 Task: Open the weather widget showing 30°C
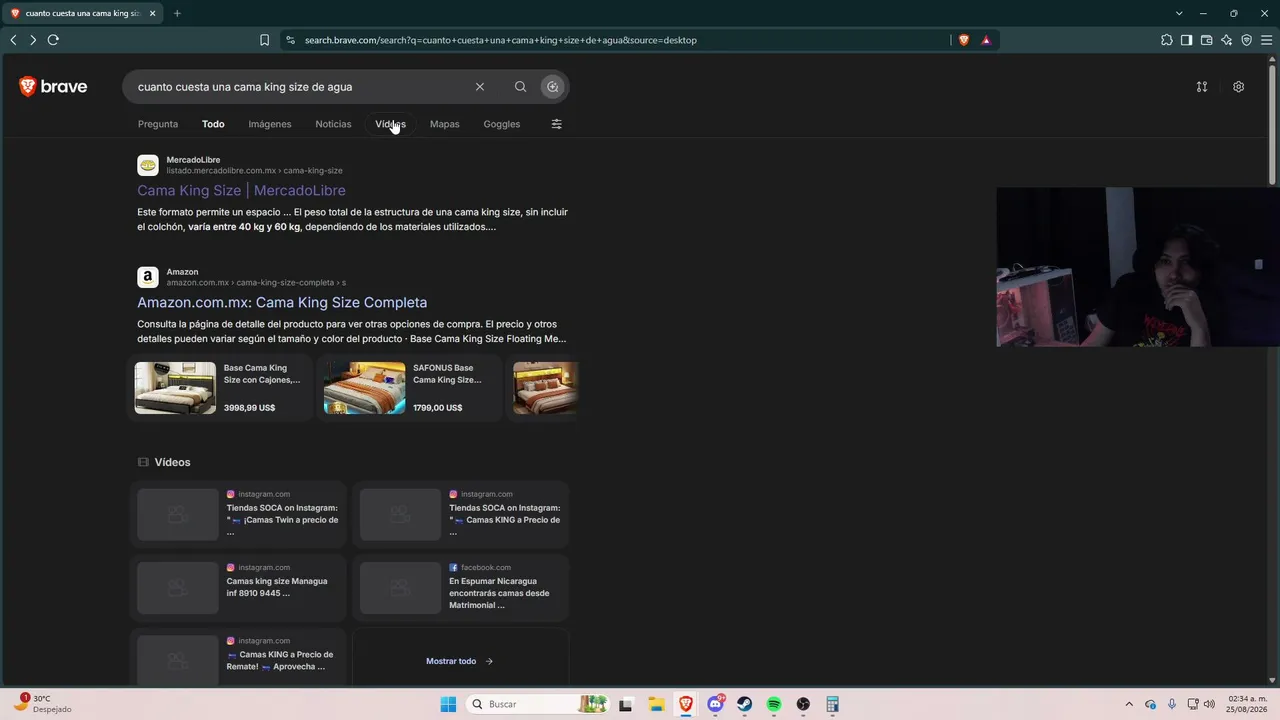(42, 704)
